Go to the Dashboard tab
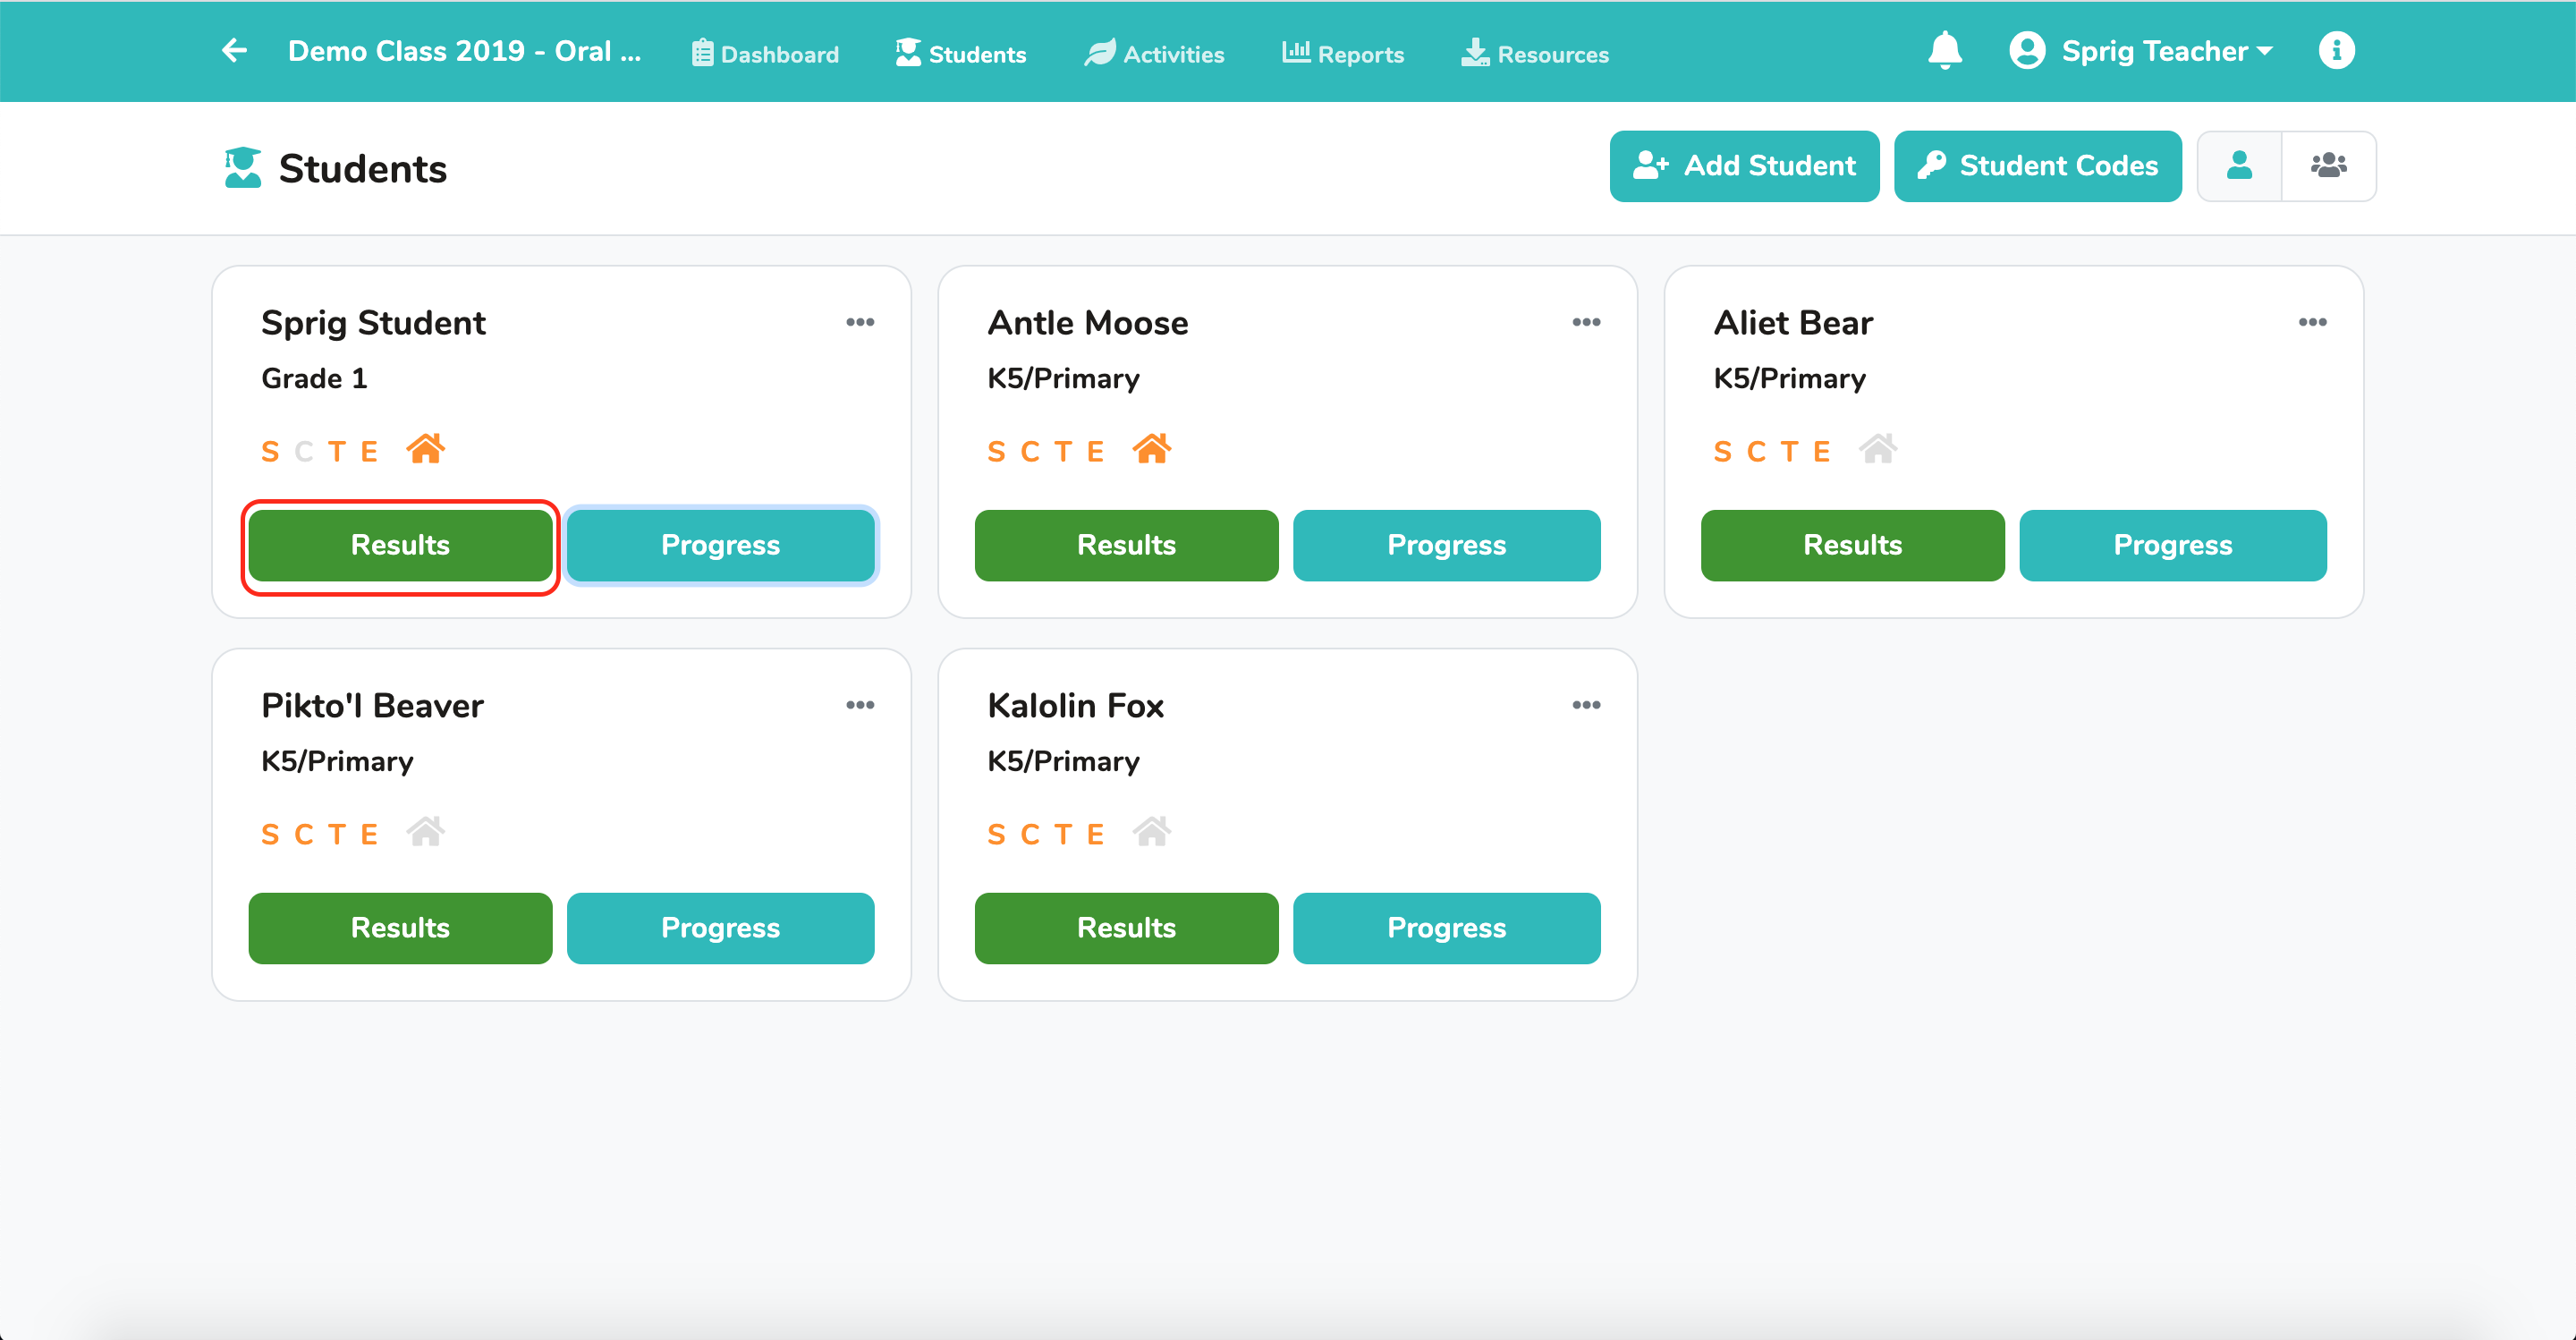Viewport: 2576px width, 1340px height. click(x=765, y=54)
